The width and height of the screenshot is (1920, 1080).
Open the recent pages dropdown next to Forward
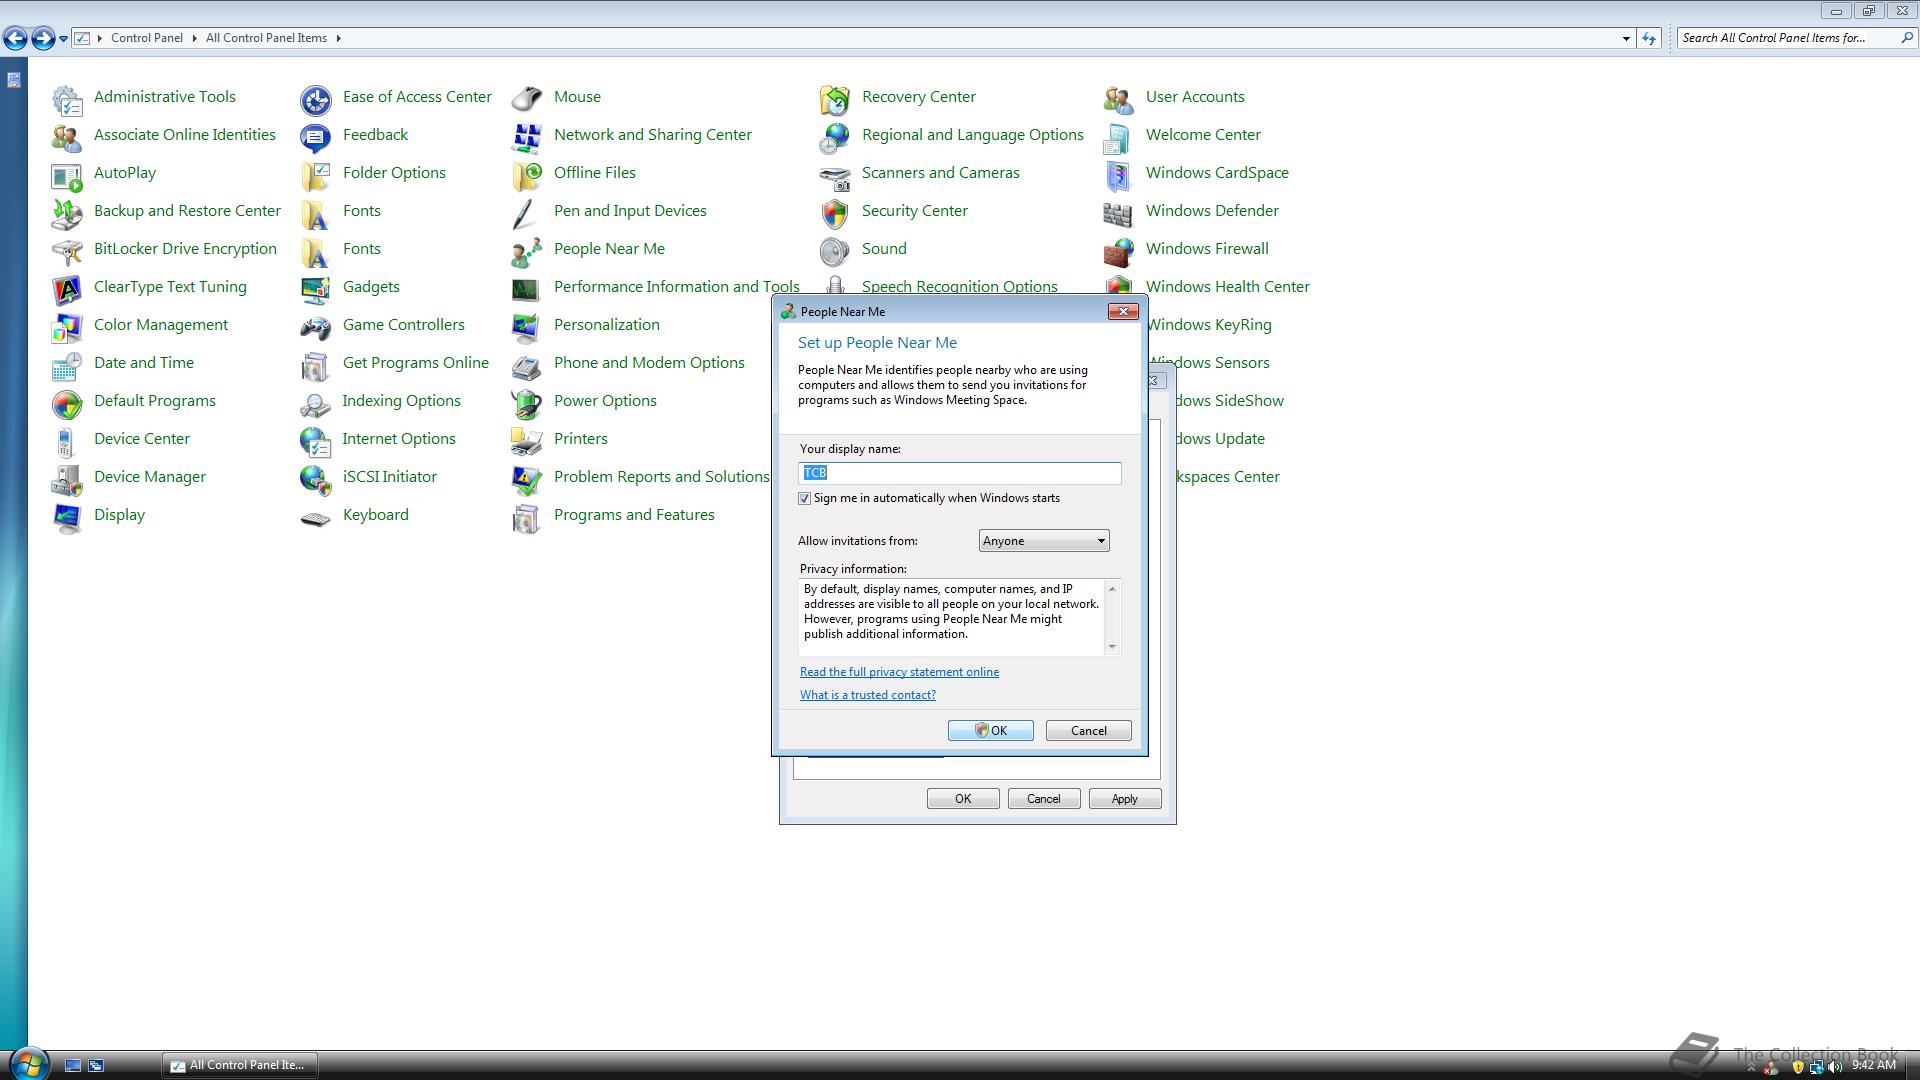[x=63, y=38]
